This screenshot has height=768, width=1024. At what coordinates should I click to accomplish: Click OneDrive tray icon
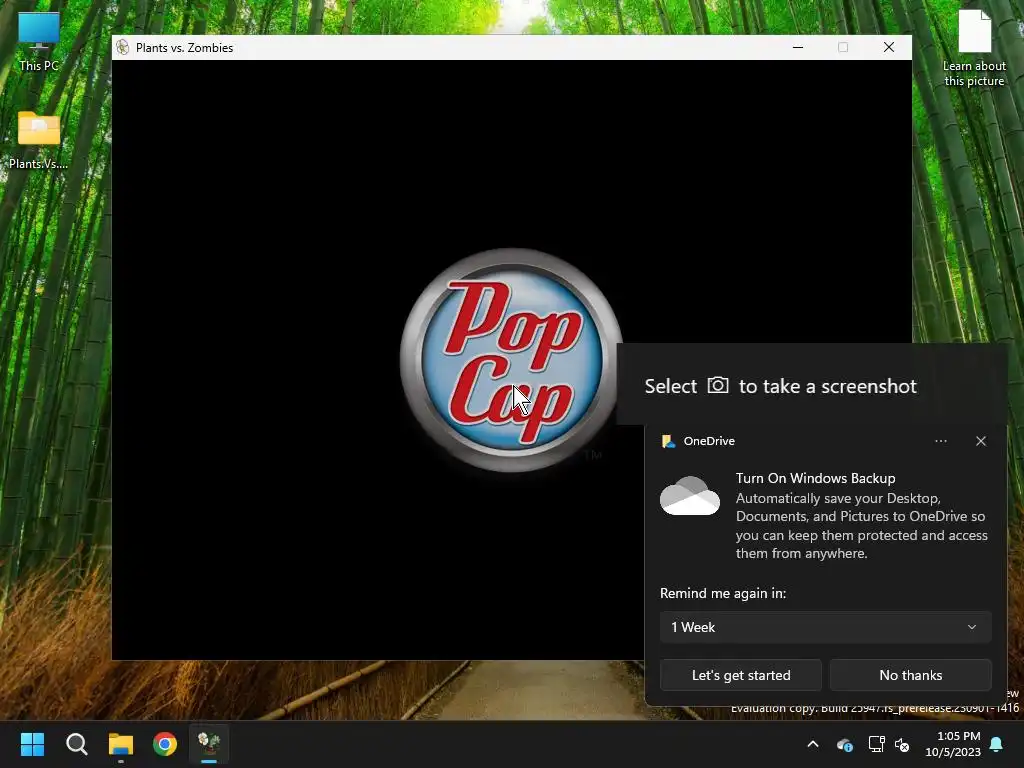point(844,744)
